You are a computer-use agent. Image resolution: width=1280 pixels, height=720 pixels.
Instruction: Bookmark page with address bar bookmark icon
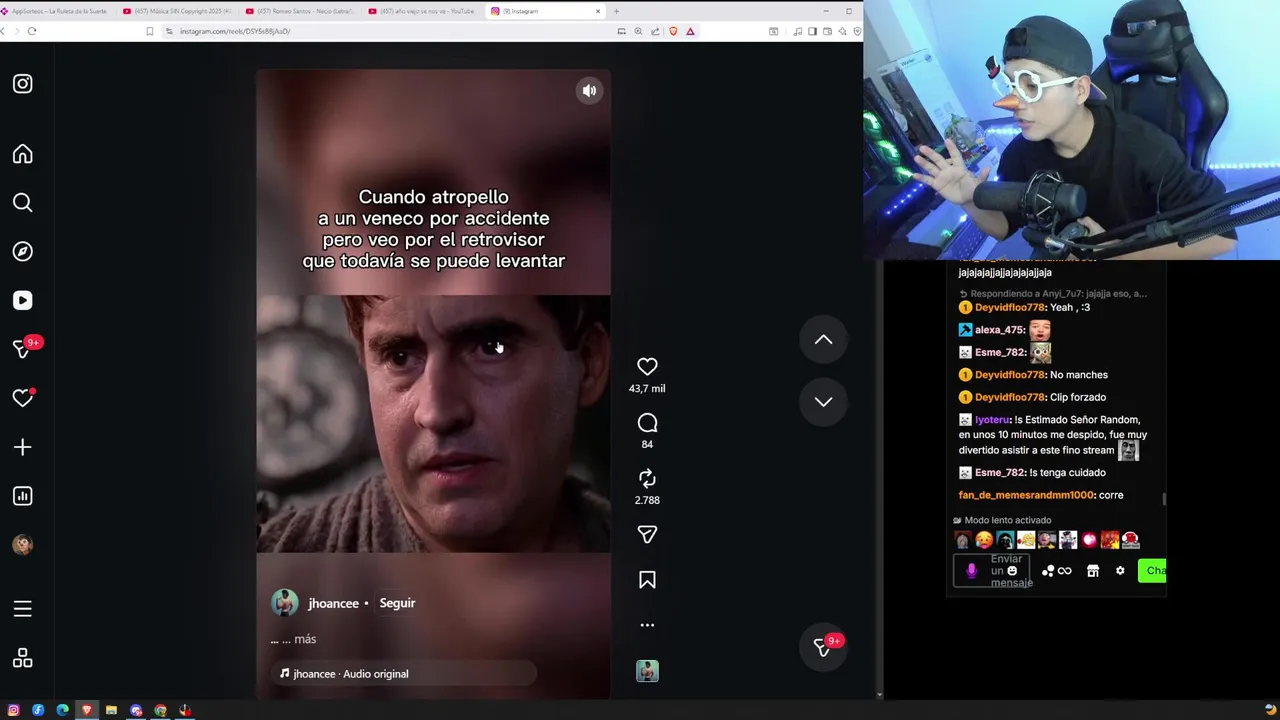150,31
